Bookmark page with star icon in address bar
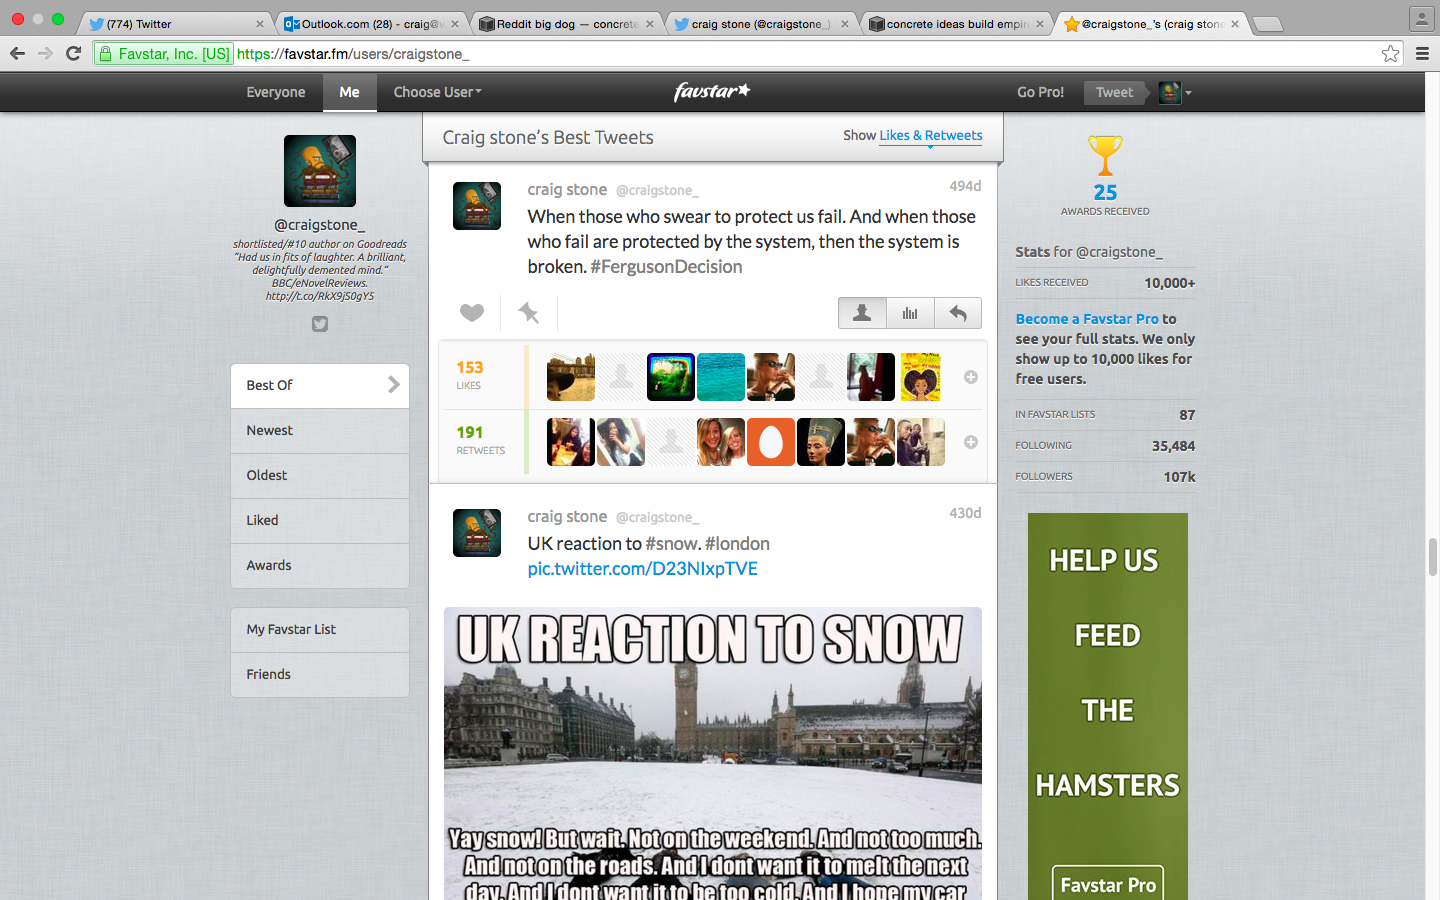Image resolution: width=1440 pixels, height=900 pixels. pyautogui.click(x=1390, y=54)
